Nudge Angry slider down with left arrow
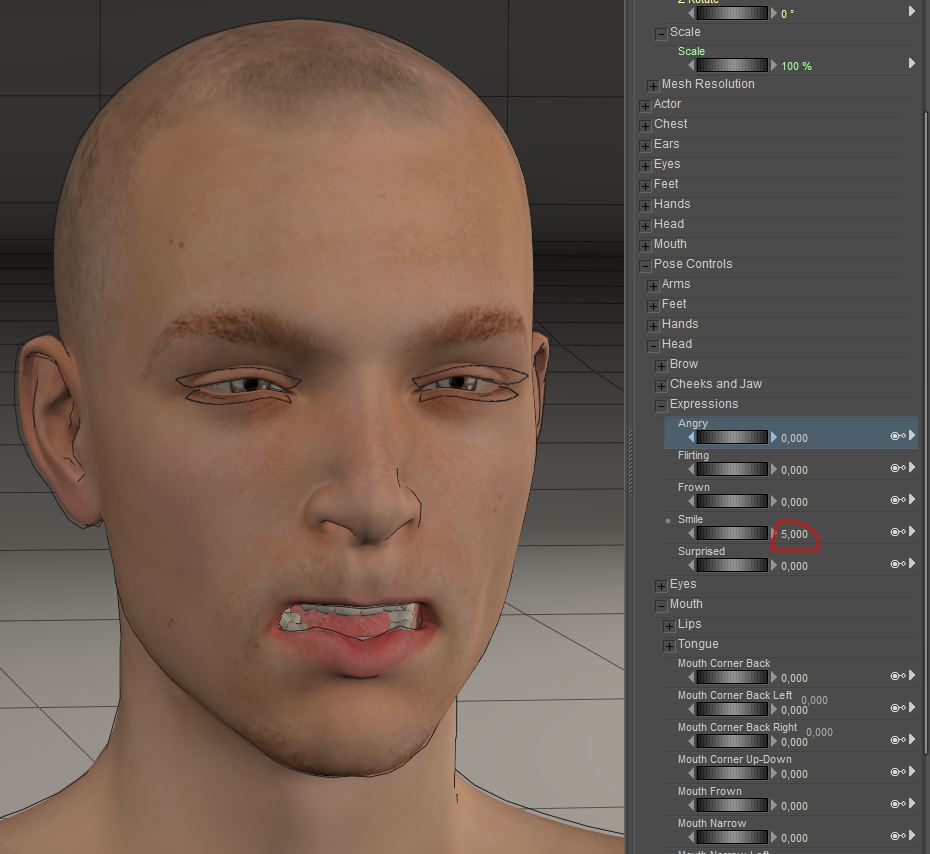The width and height of the screenshot is (930, 854). pyautogui.click(x=691, y=438)
